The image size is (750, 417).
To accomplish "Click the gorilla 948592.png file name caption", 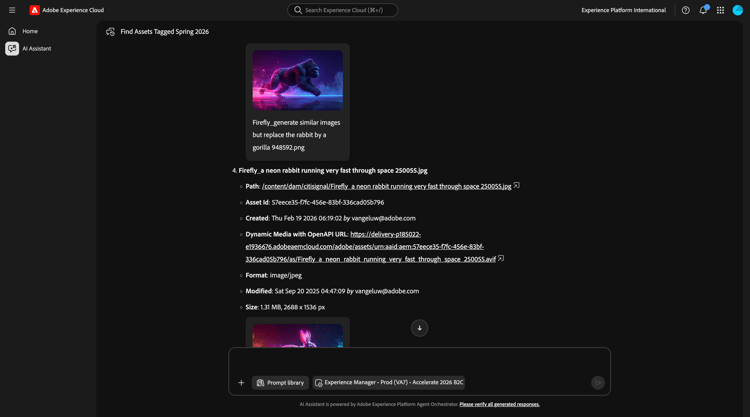I will tap(296, 135).
